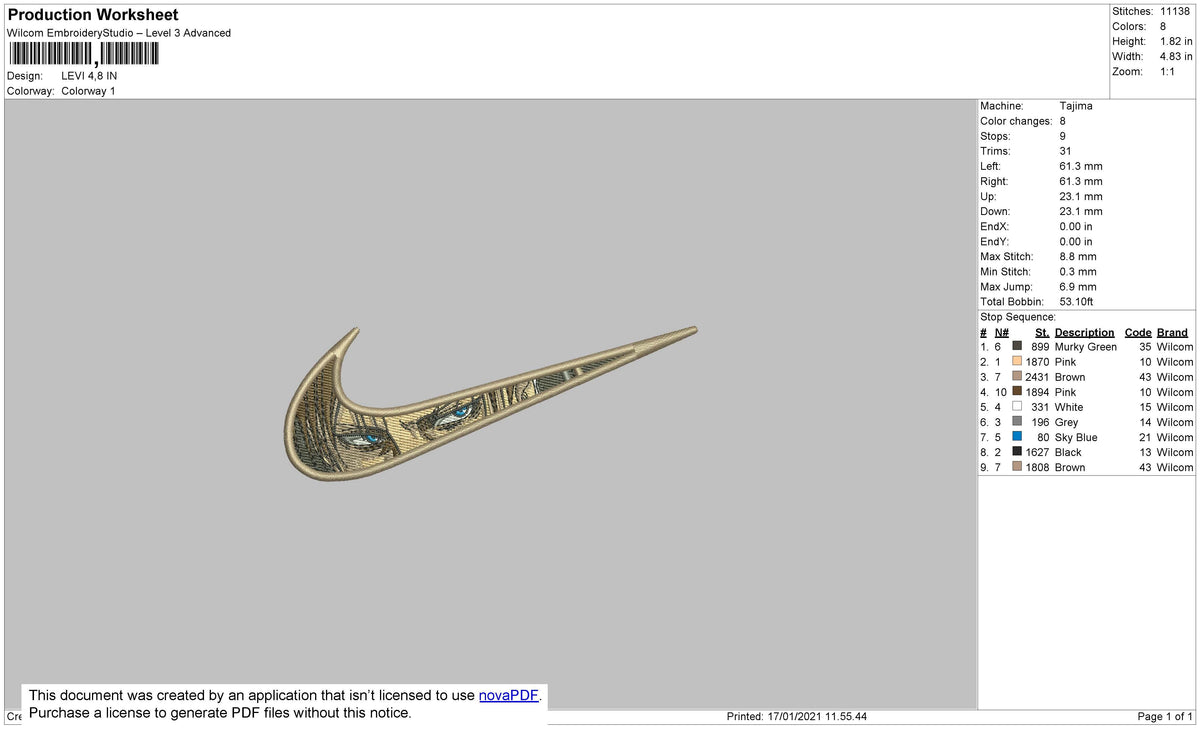Screen dimensions: 1200x729
Task: Click the St. column header
Action: [x=1041, y=332]
